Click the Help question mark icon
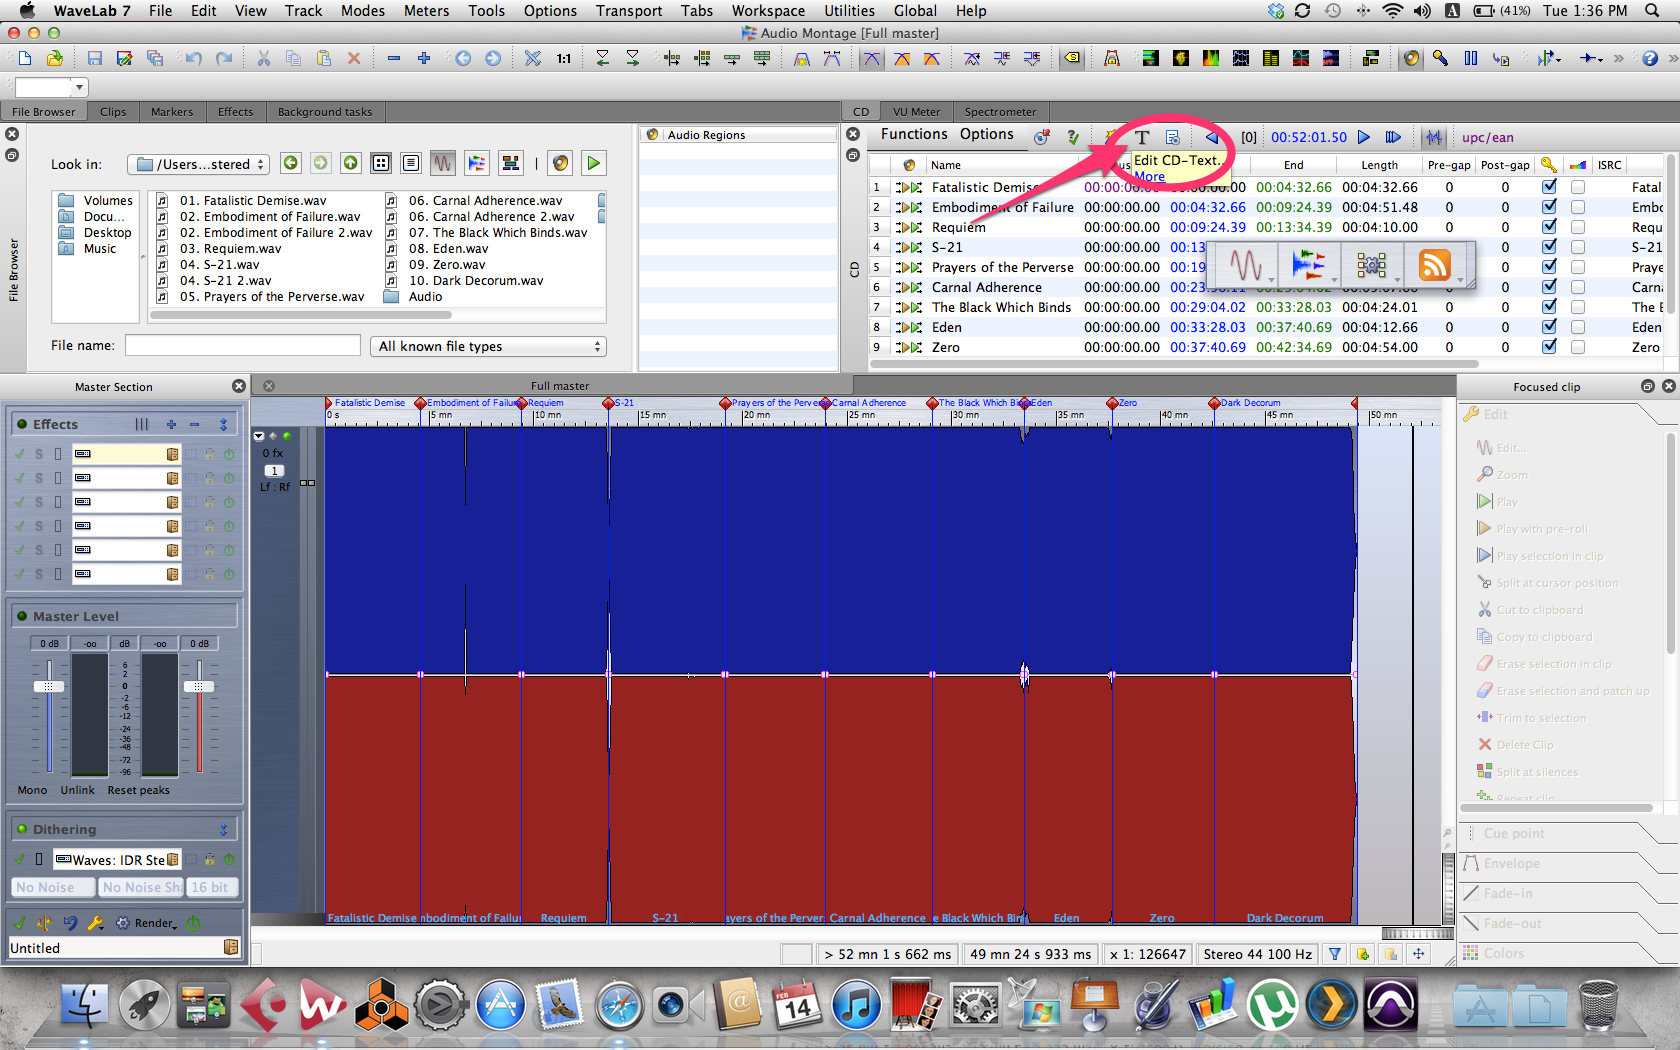This screenshot has height=1050, width=1680. click(1650, 59)
